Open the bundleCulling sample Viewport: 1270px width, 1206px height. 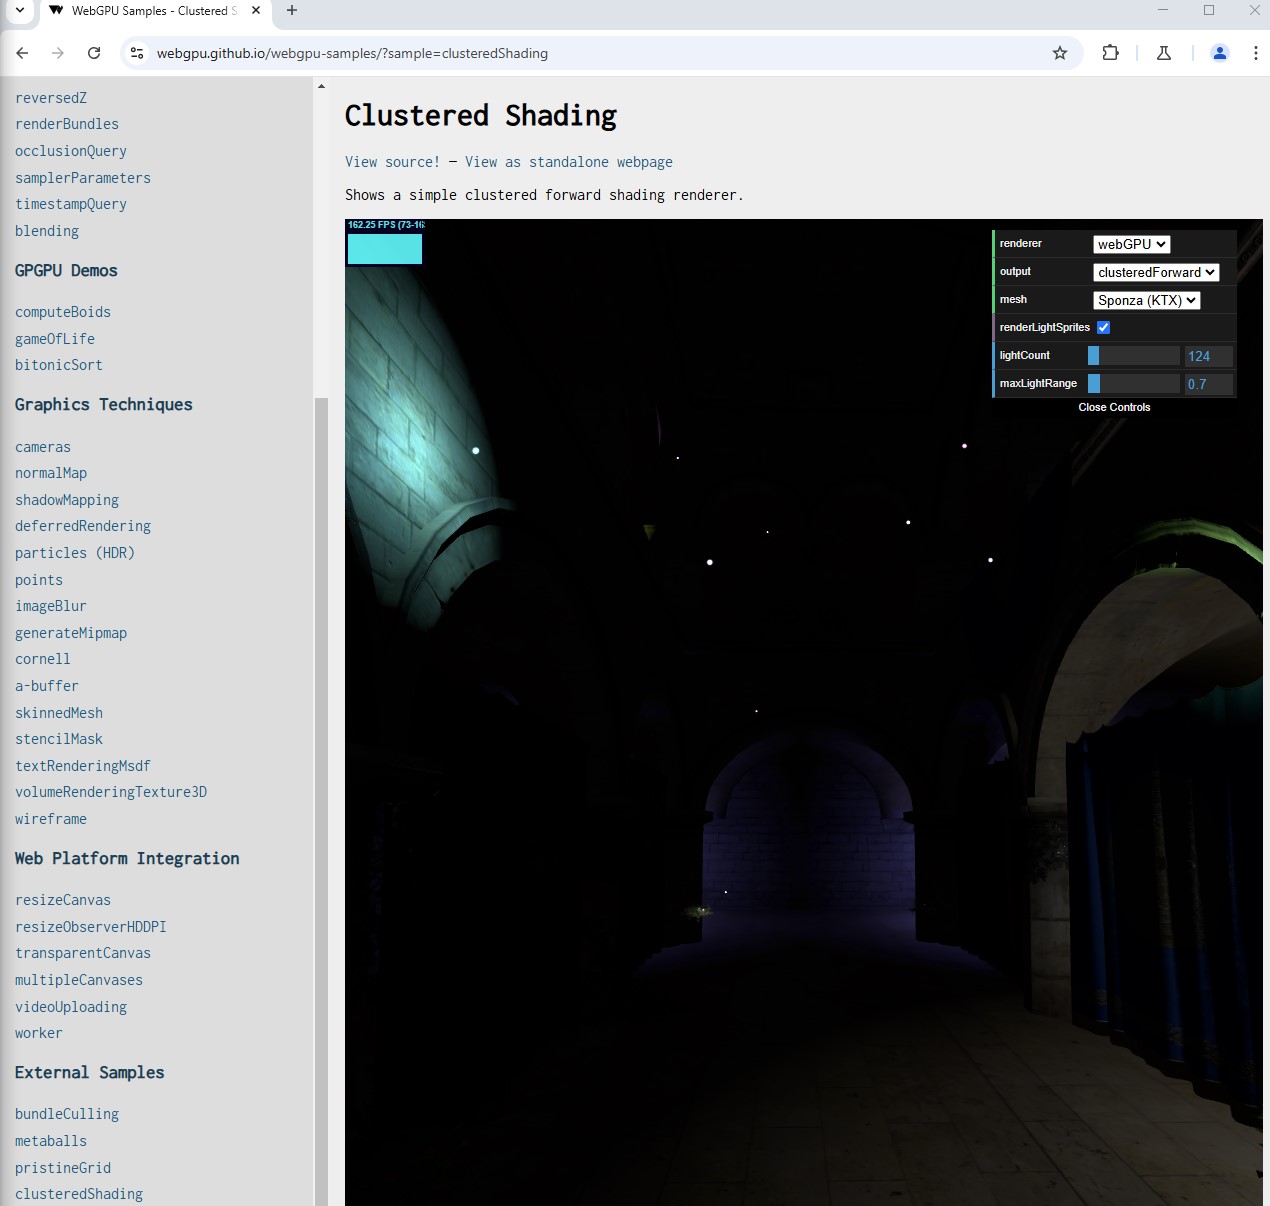(67, 1114)
